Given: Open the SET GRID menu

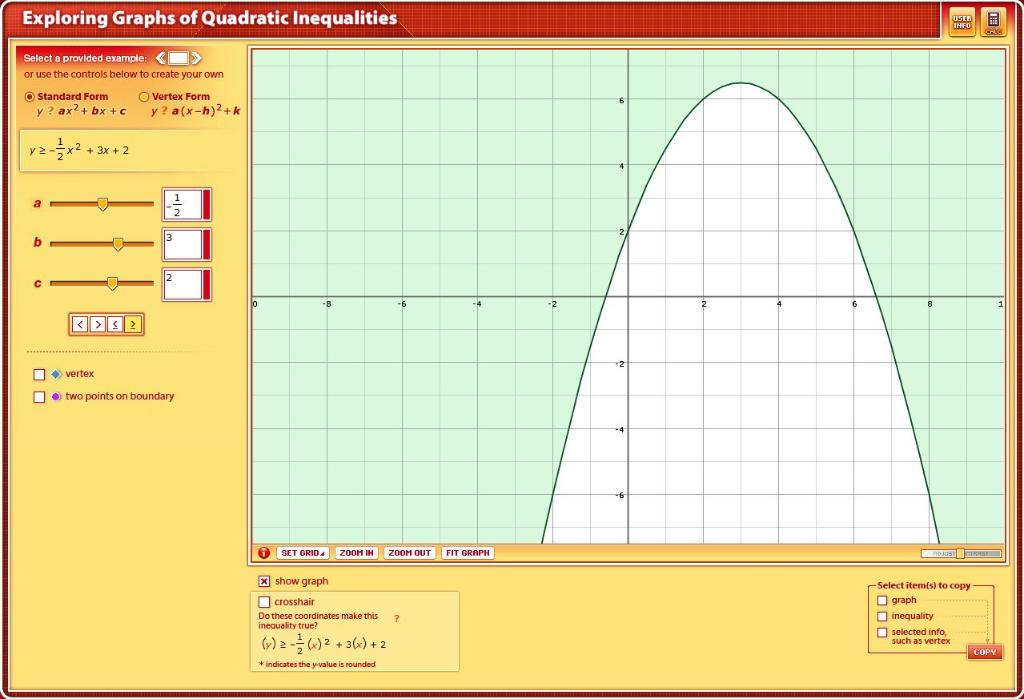Looking at the screenshot, I should coord(303,553).
